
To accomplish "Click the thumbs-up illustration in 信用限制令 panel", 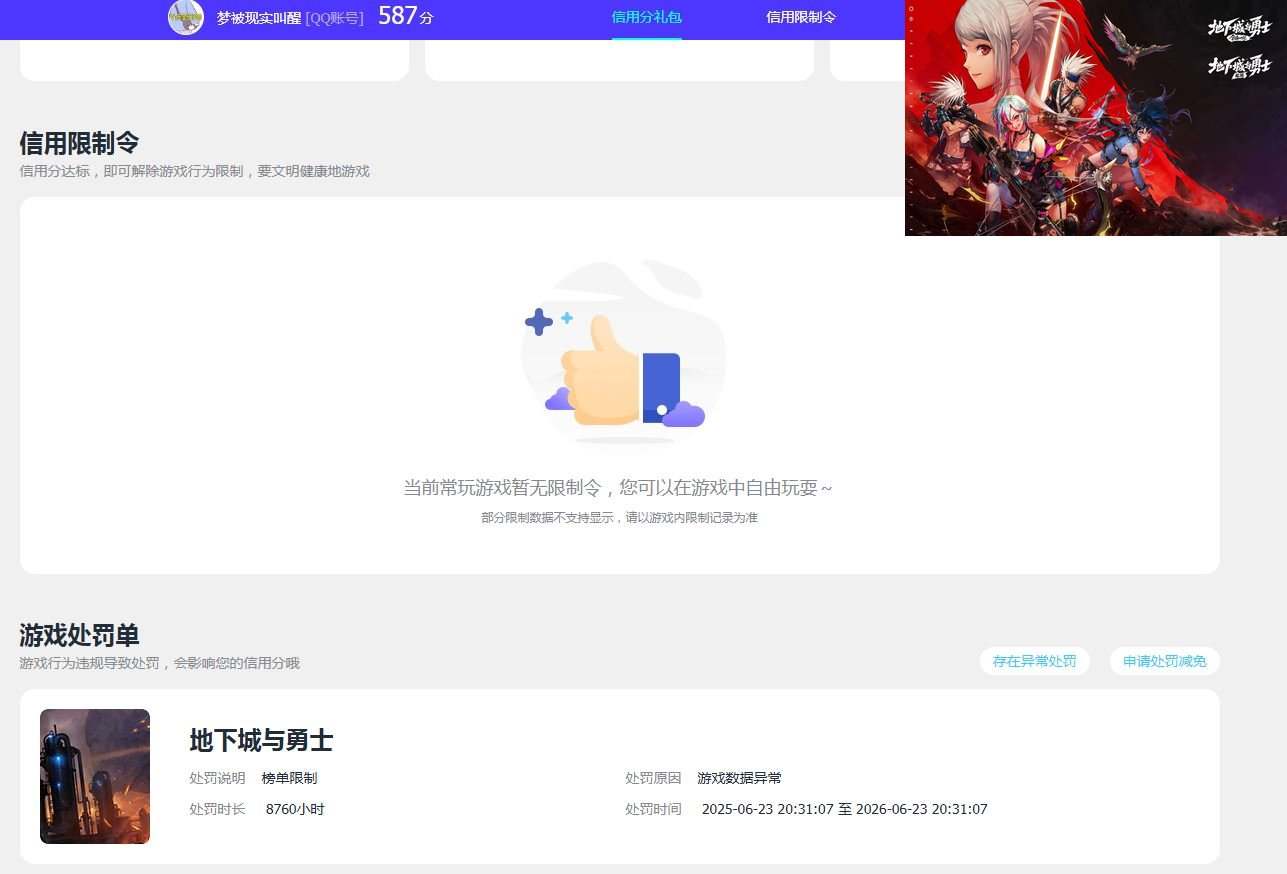I will [x=623, y=357].
